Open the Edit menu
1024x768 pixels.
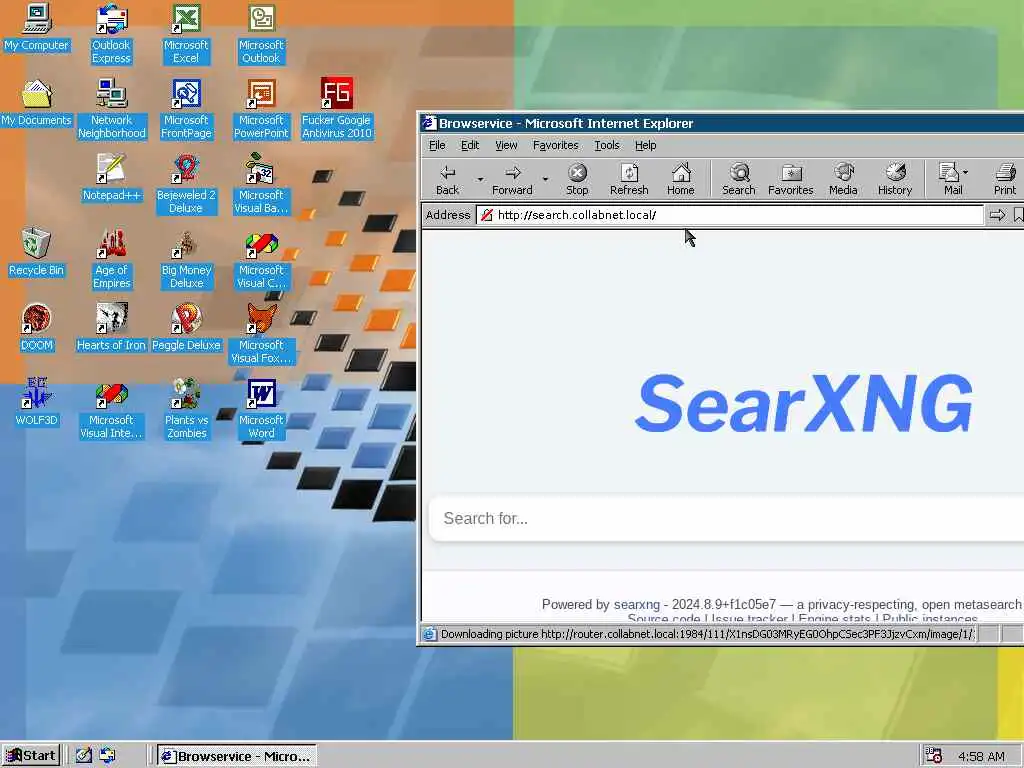[x=470, y=145]
